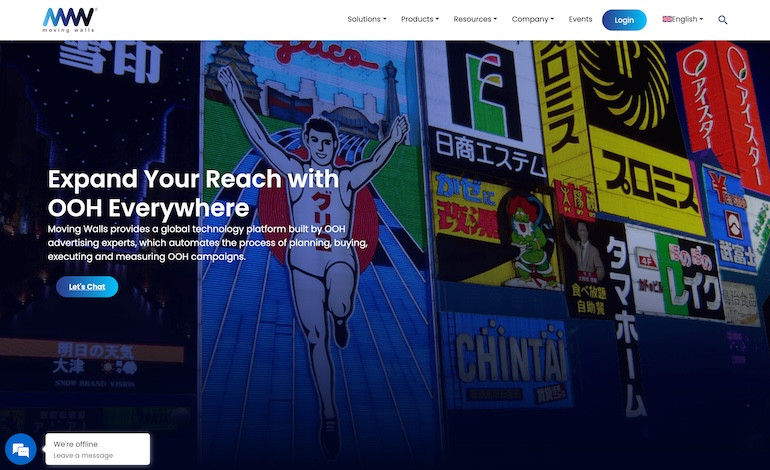
Task: Click the 'Leave a message' chat box
Action: pyautogui.click(x=98, y=449)
